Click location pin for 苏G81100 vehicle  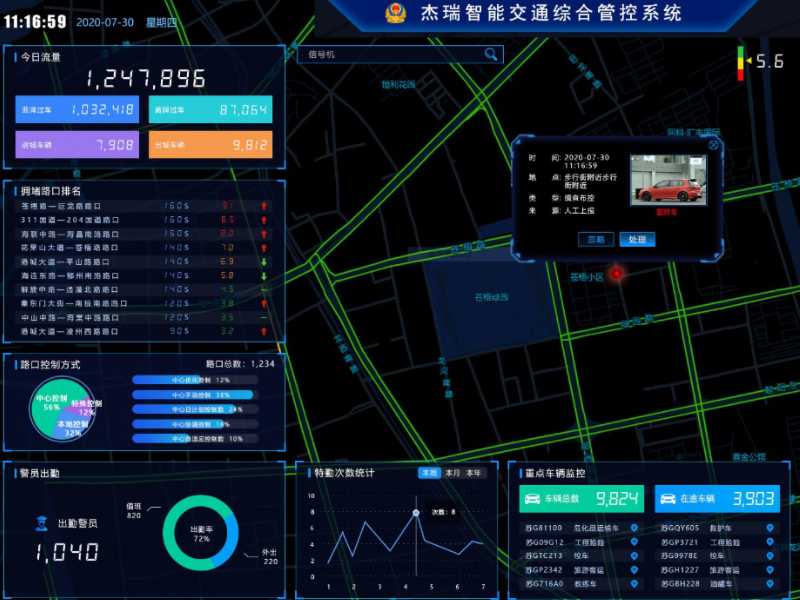pyautogui.click(x=633, y=527)
